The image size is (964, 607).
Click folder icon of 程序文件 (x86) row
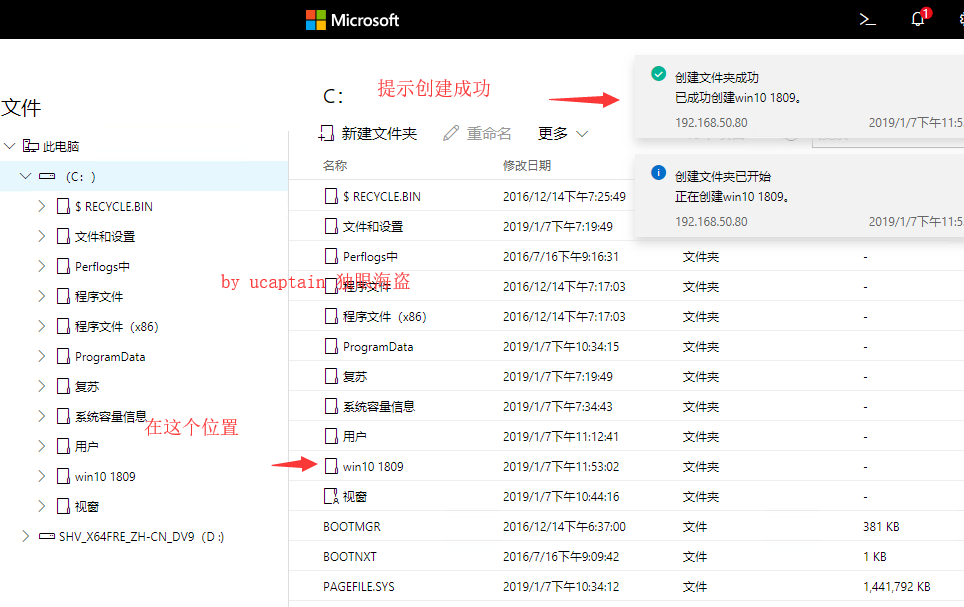point(331,316)
